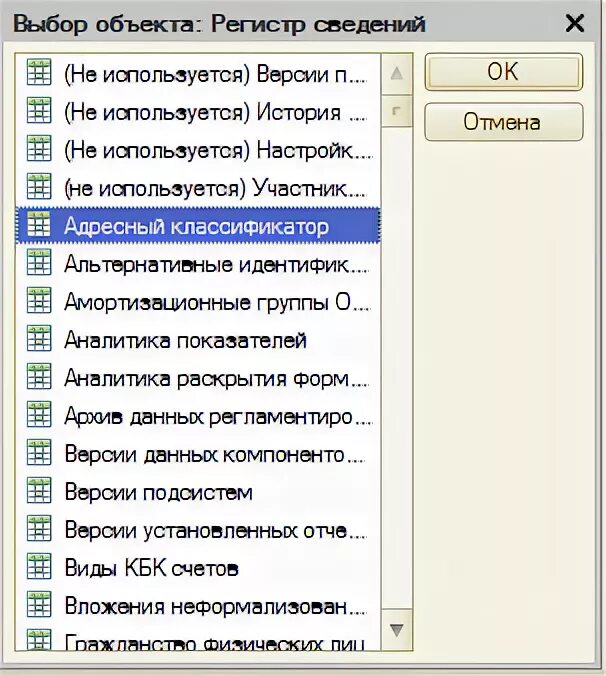Click icon next to (Не используется) История
Screen dimensions: 606x676
click(x=39, y=111)
